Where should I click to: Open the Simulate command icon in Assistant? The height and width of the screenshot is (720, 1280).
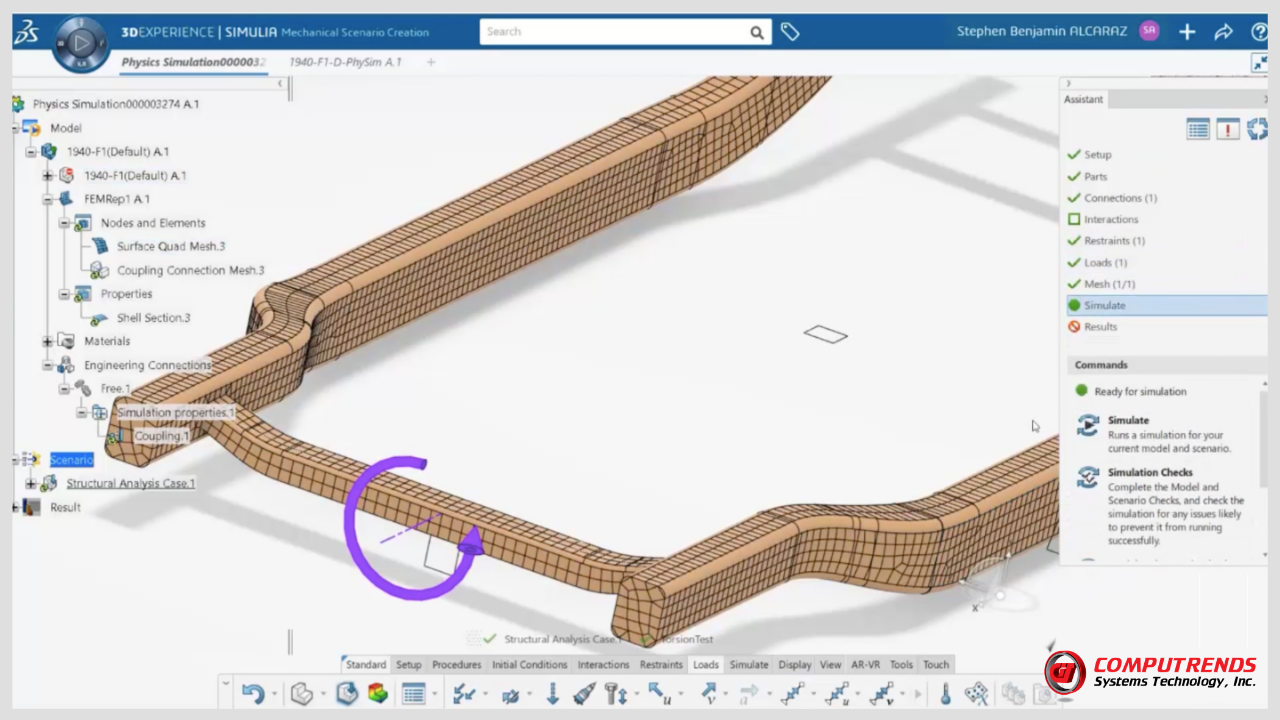[x=1087, y=426]
